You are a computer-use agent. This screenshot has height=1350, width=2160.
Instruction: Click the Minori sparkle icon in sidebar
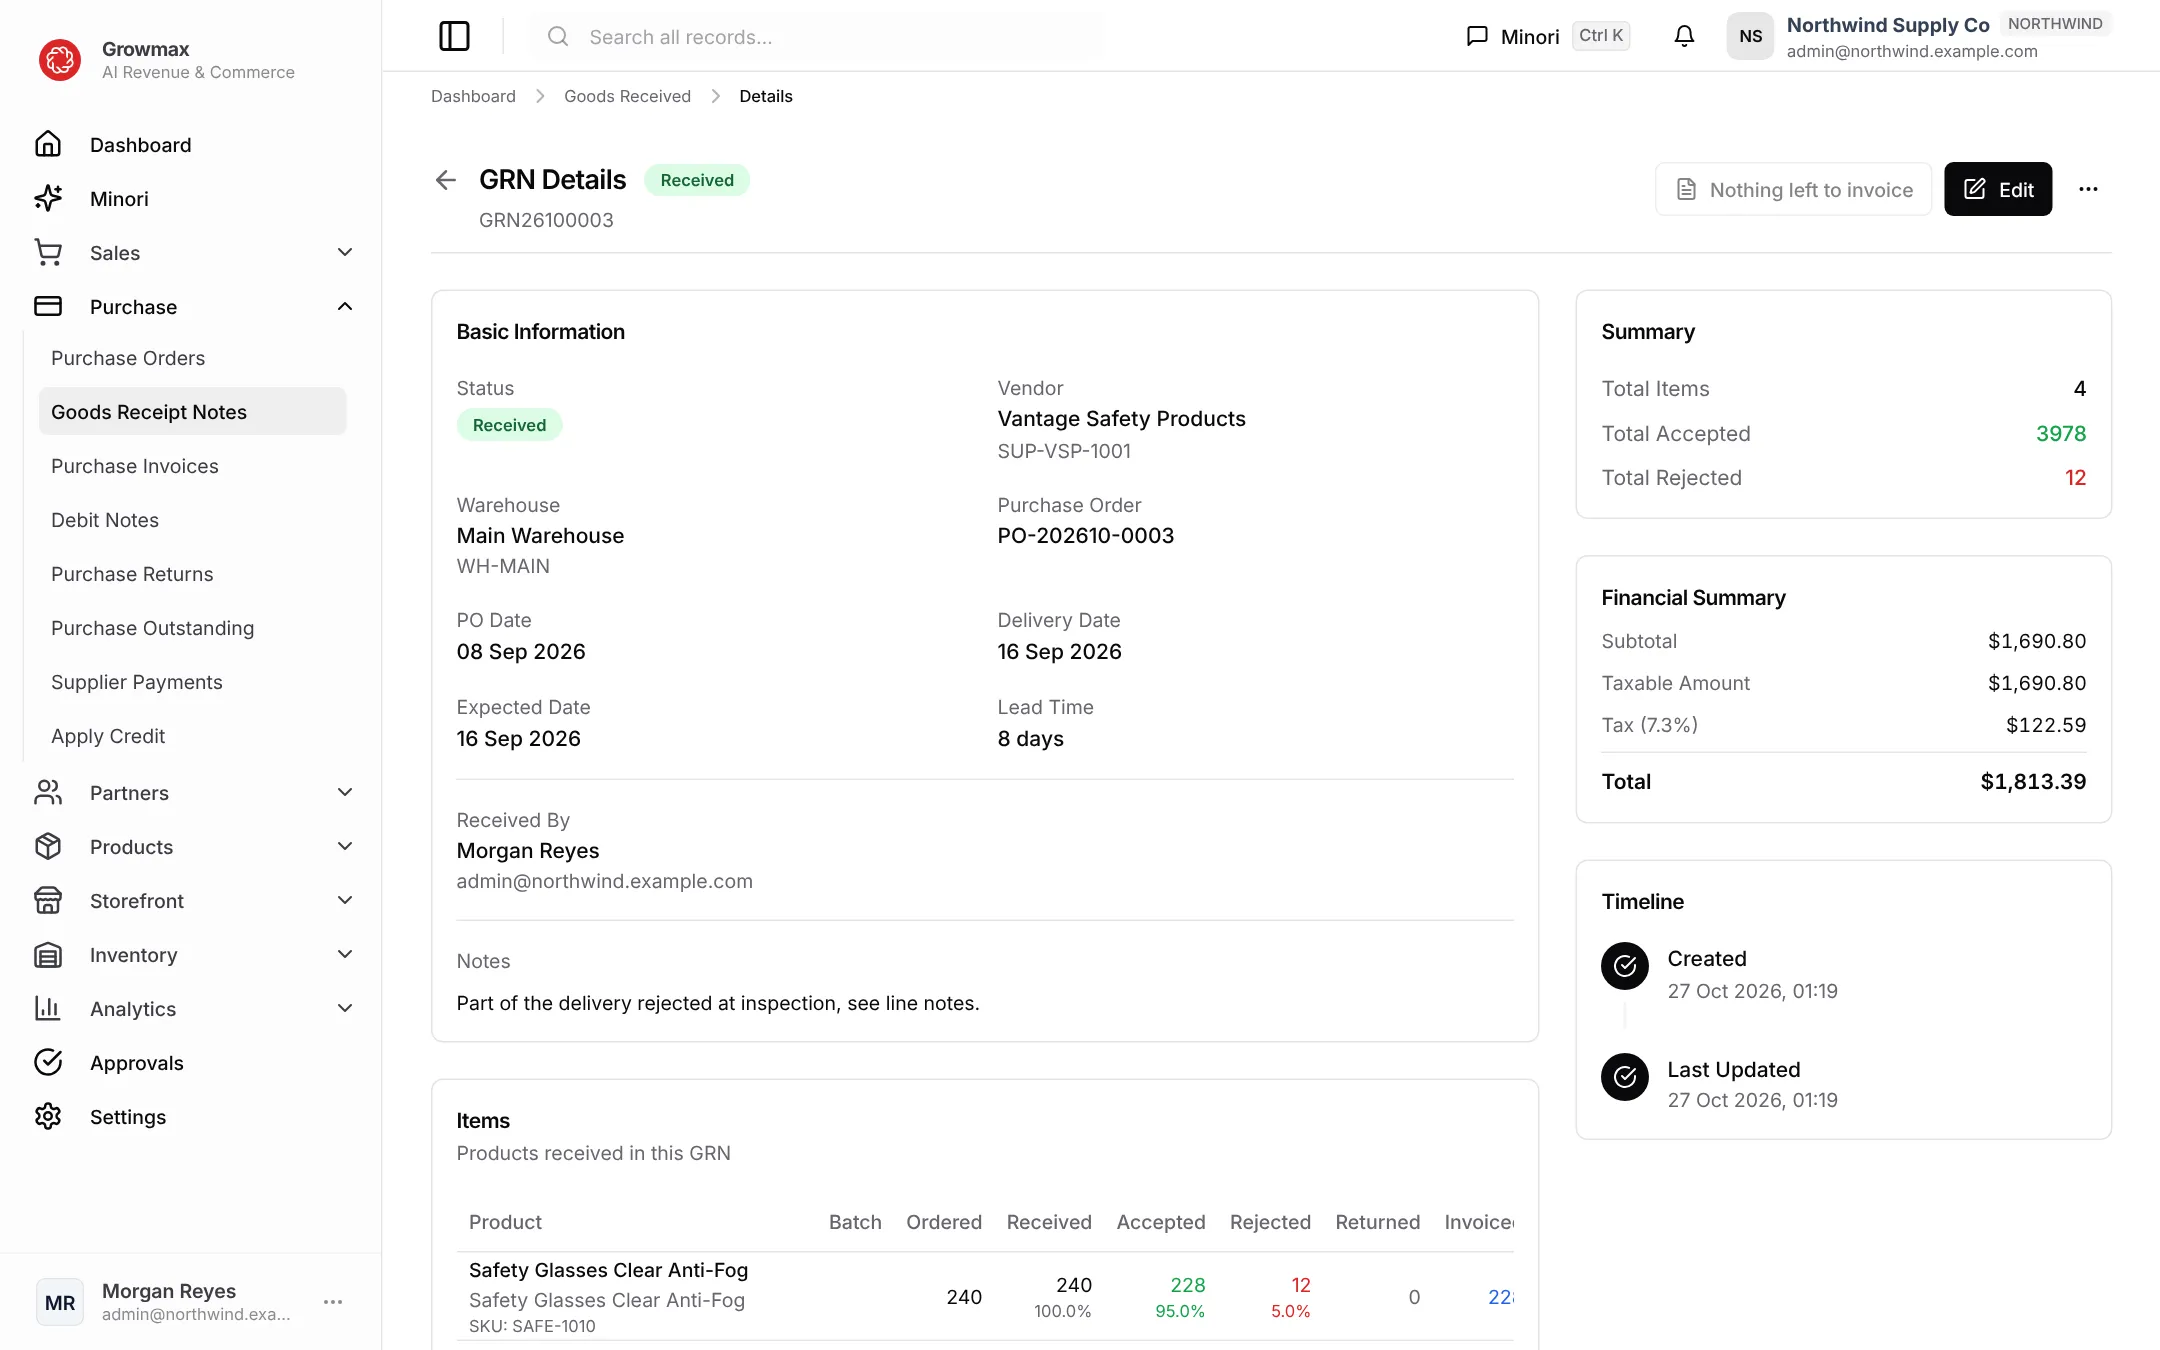click(48, 199)
